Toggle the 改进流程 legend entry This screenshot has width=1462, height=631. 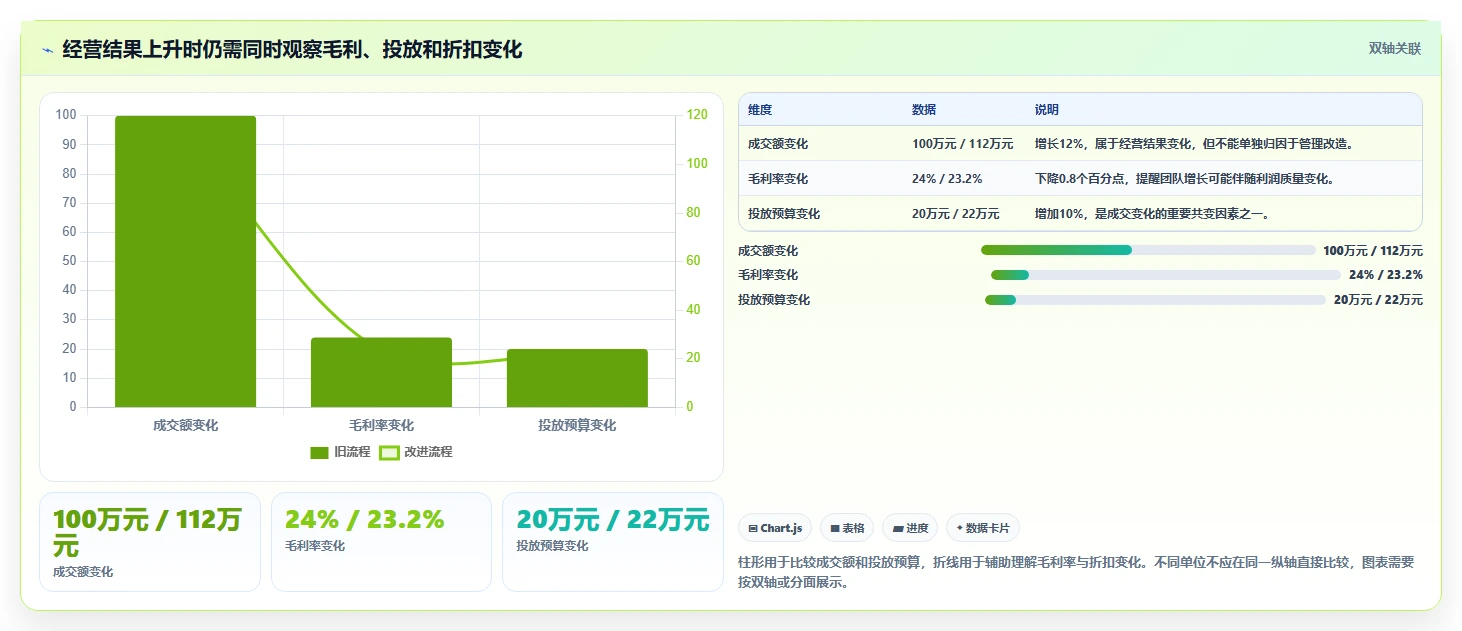point(417,452)
